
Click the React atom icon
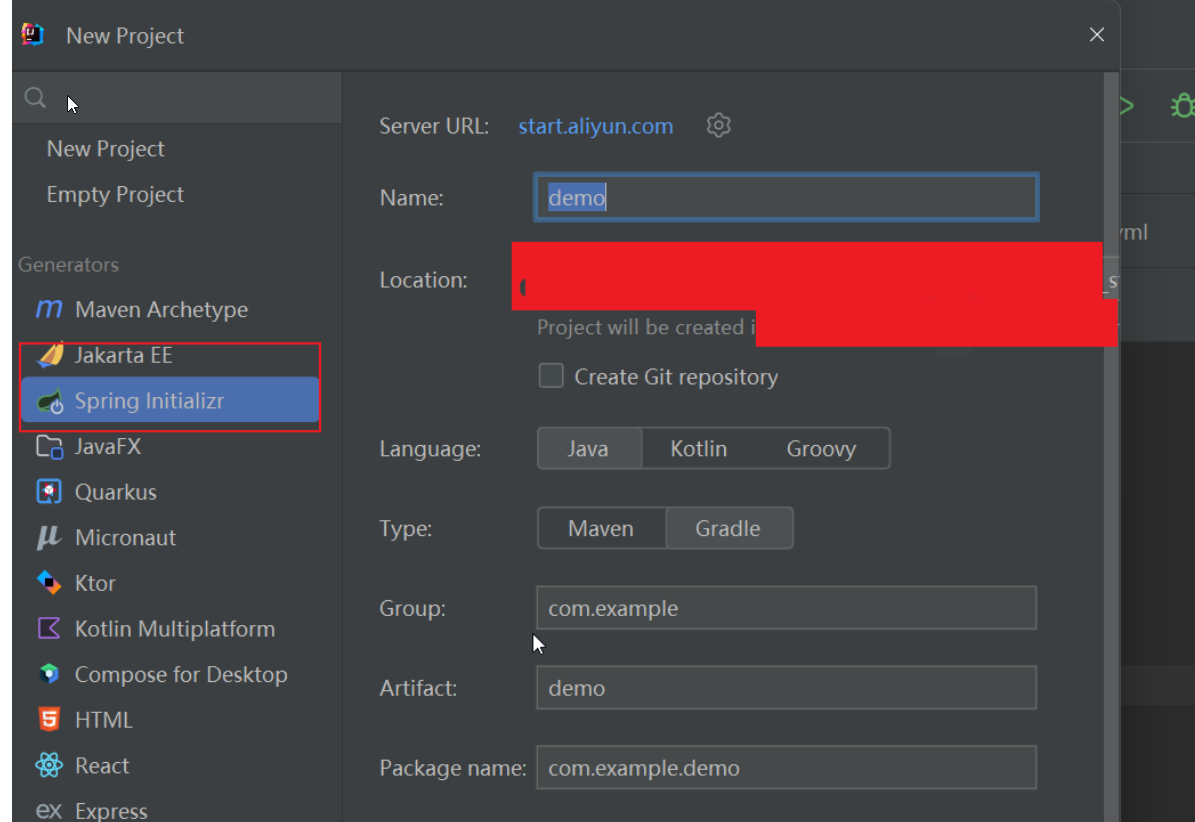49,765
